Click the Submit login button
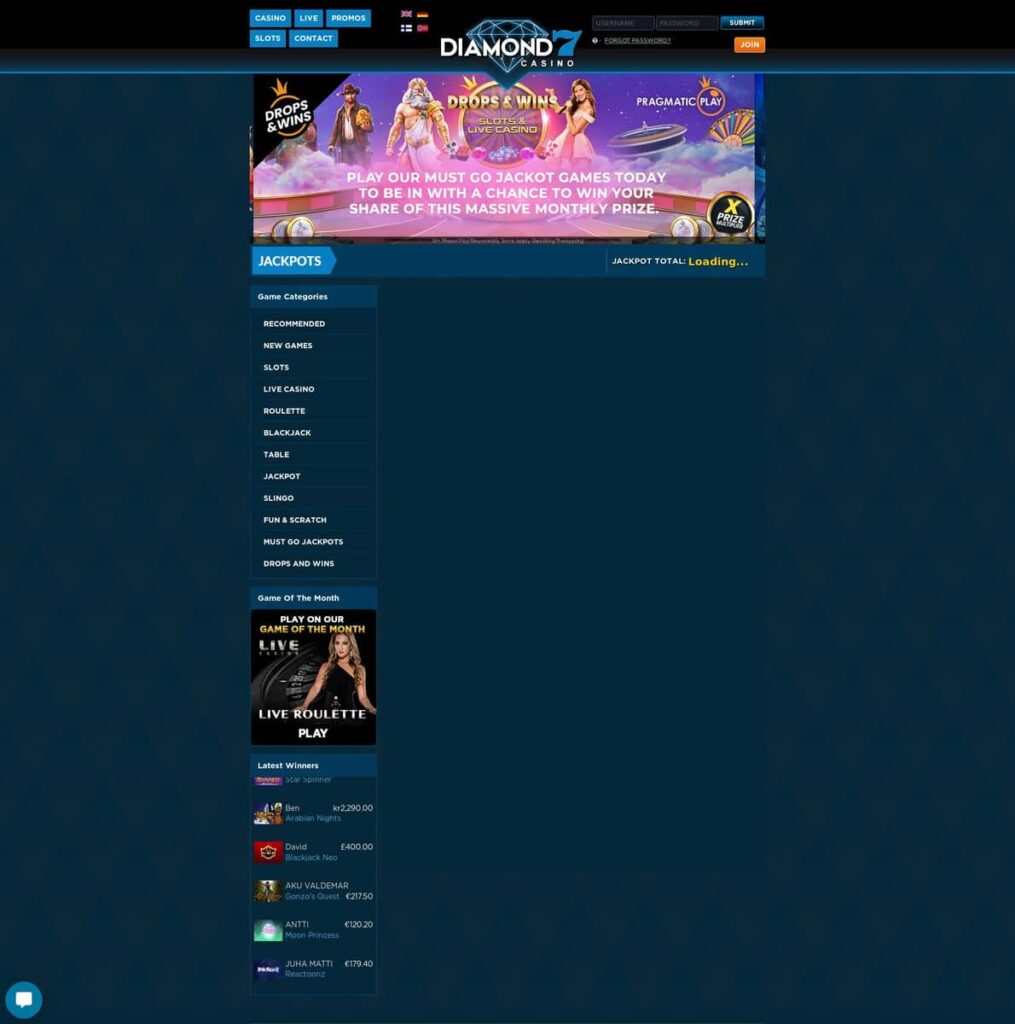 [x=742, y=23]
